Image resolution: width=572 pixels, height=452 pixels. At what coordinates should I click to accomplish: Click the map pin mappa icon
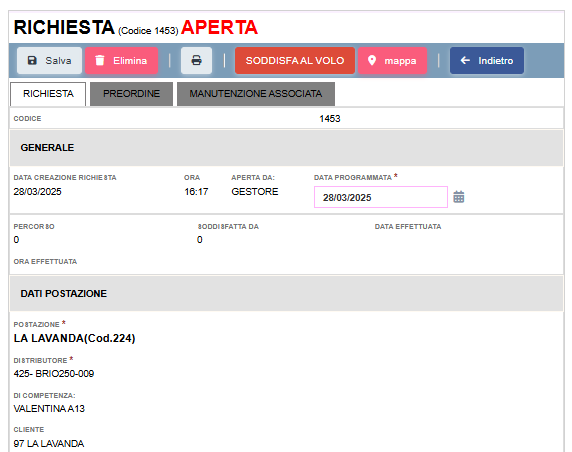coord(372,61)
